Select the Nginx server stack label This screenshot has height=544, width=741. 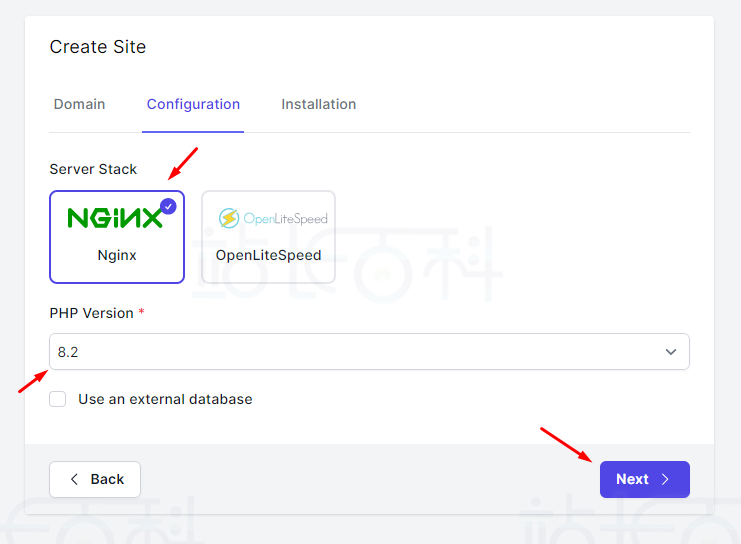117,255
